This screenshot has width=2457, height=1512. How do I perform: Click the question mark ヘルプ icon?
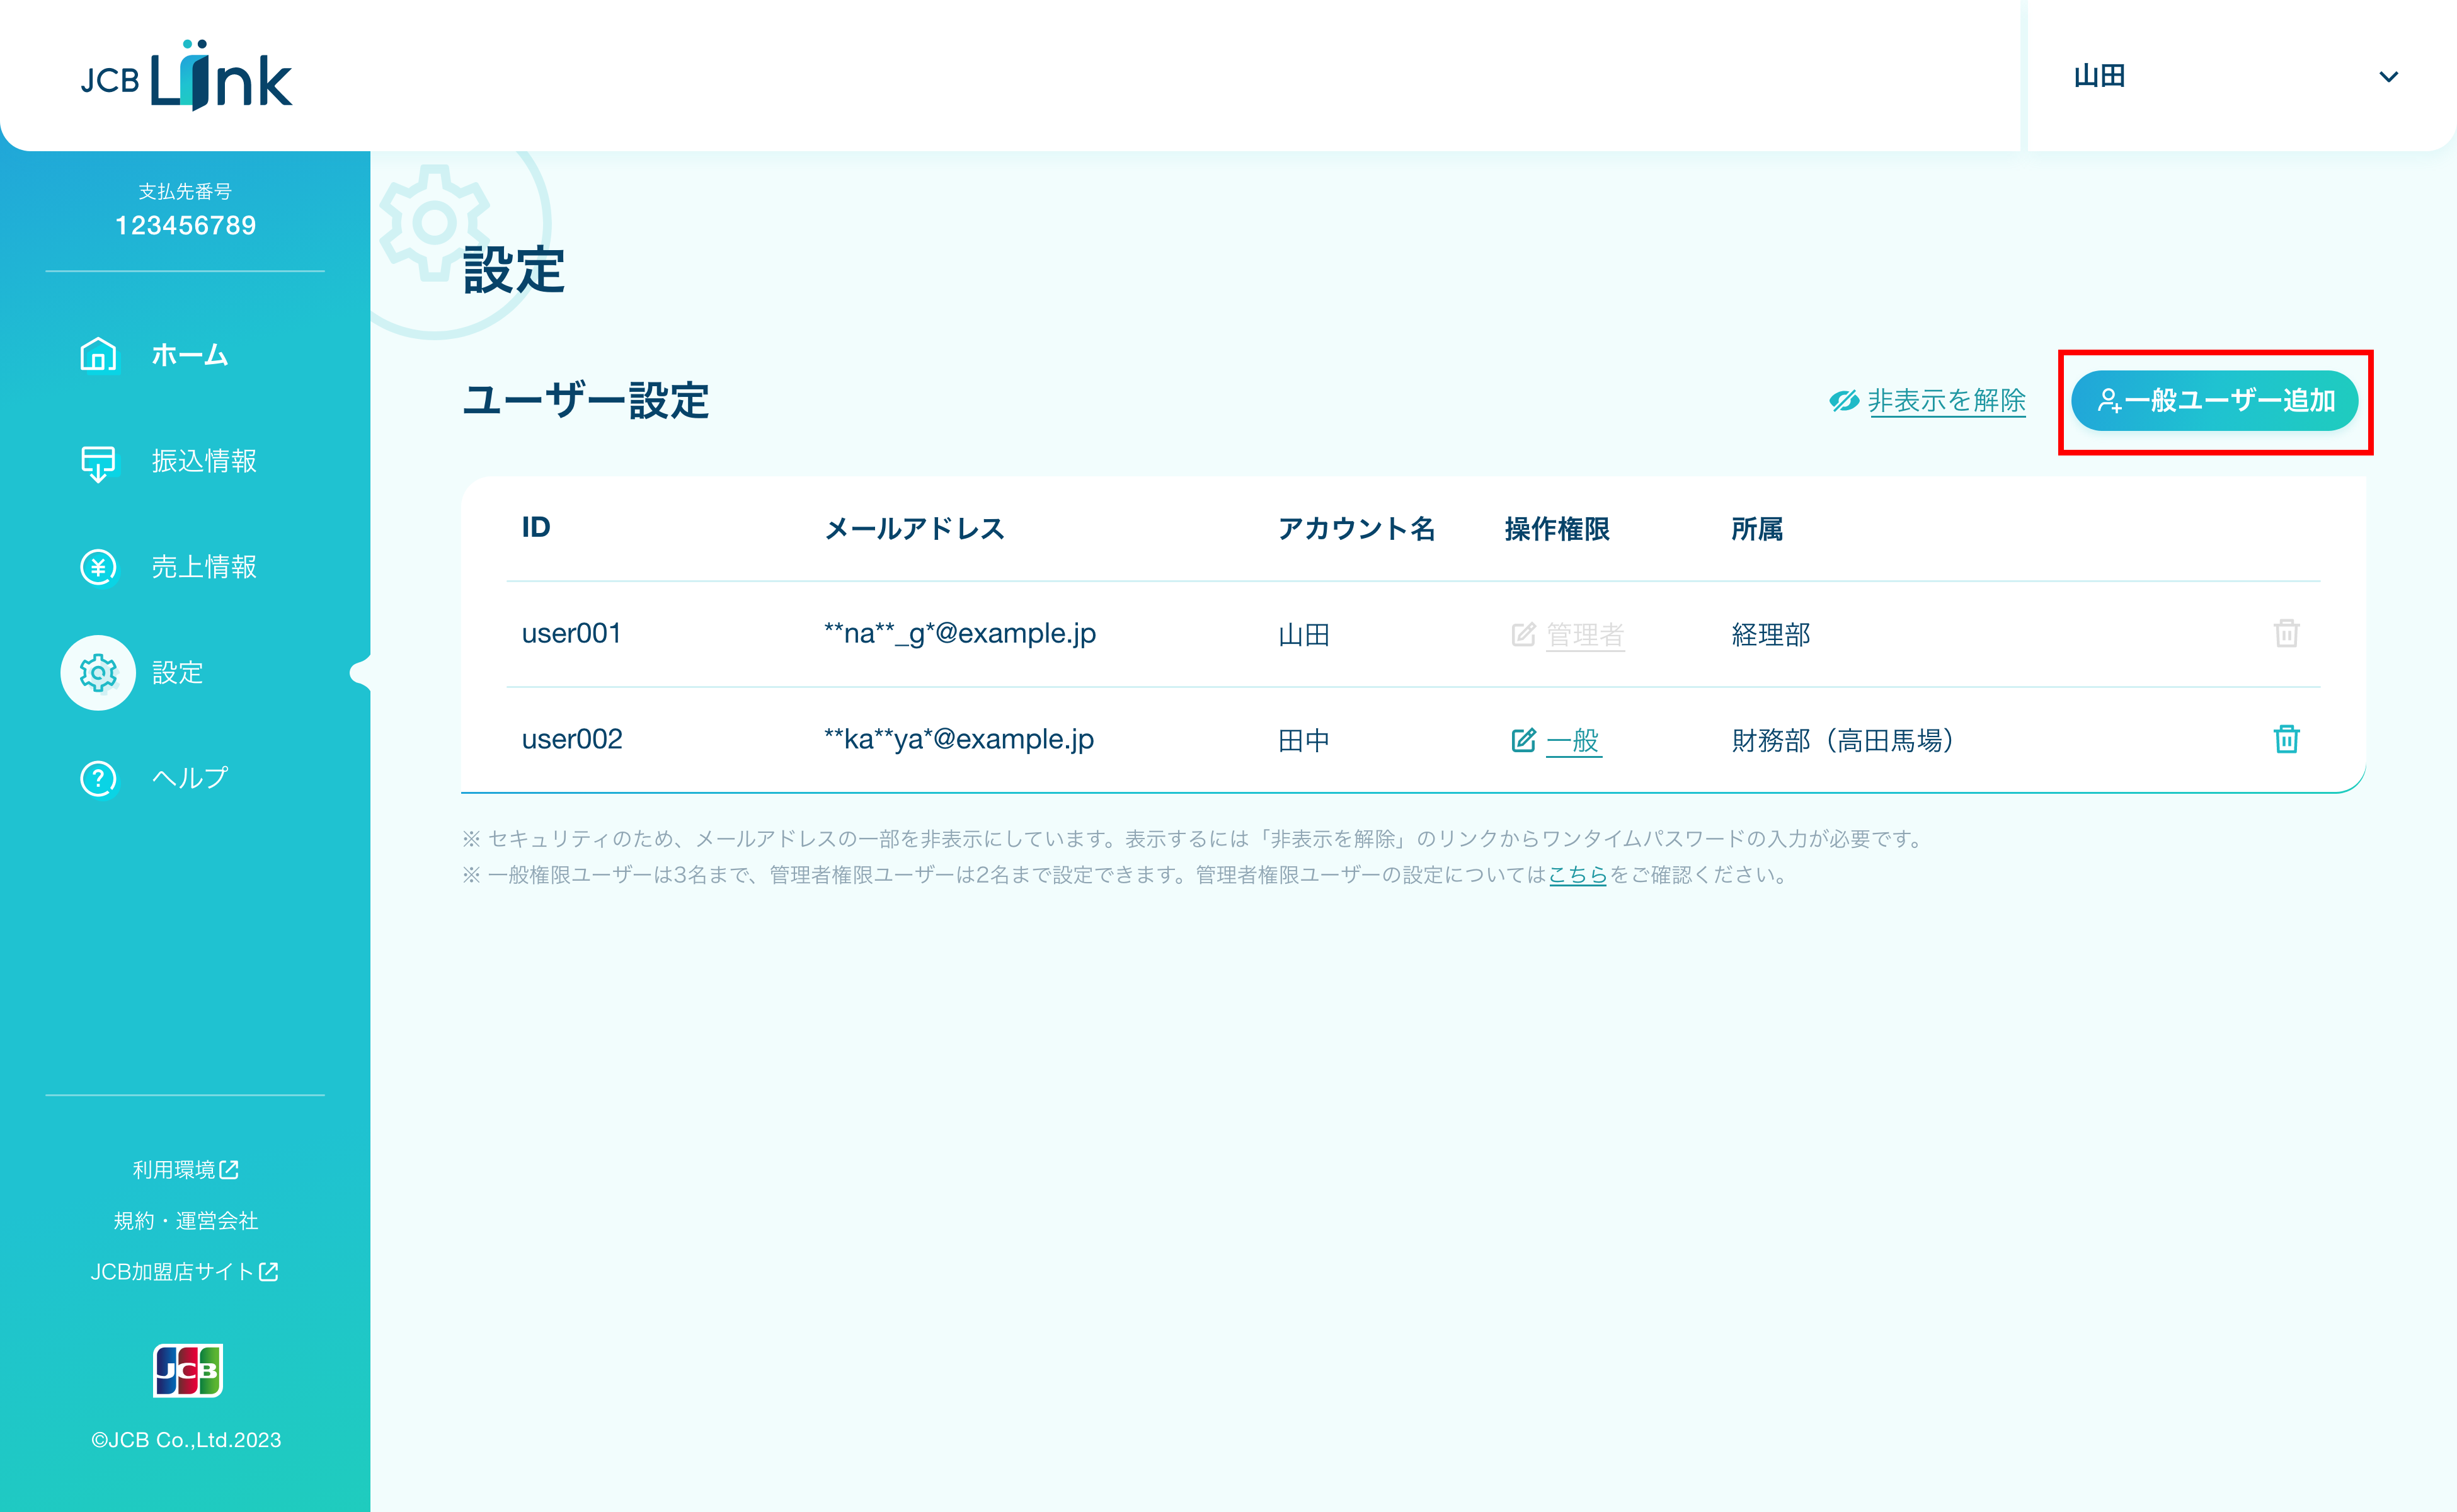98,778
